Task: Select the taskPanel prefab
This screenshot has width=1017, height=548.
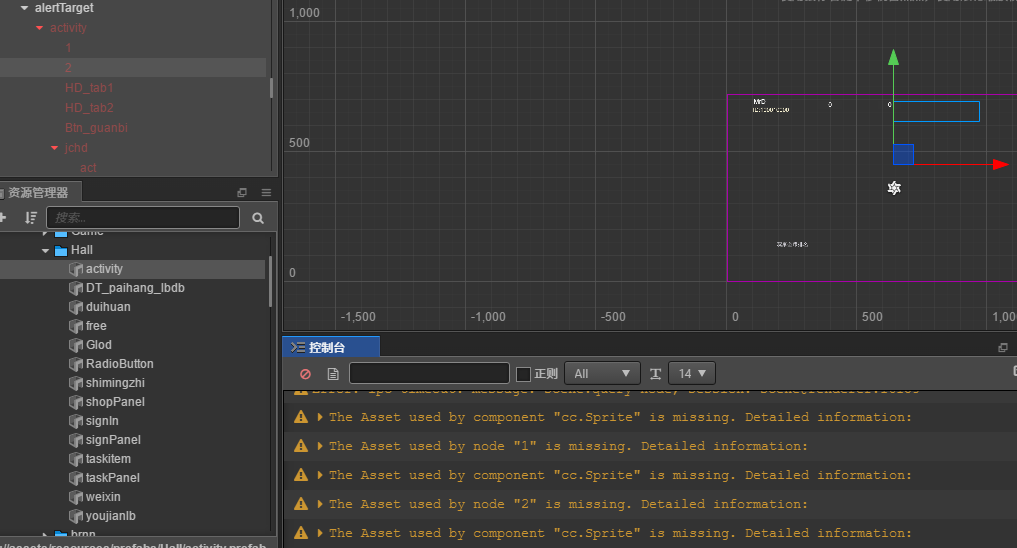Action: pyautogui.click(x=112, y=478)
